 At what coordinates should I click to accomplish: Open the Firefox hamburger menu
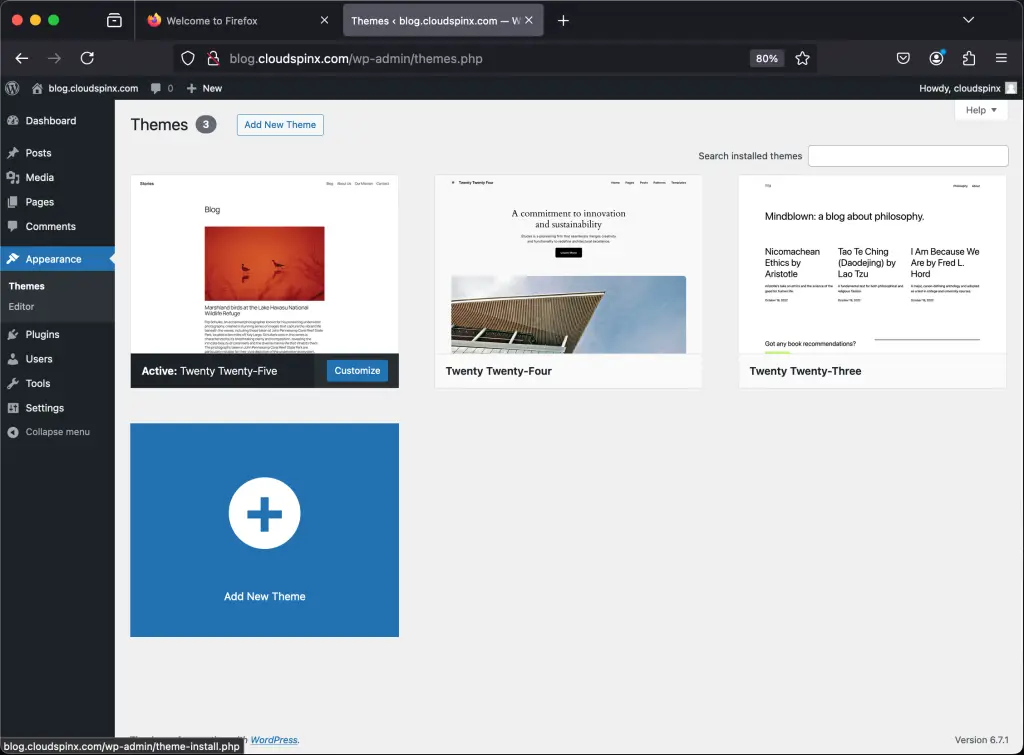tap(1001, 58)
